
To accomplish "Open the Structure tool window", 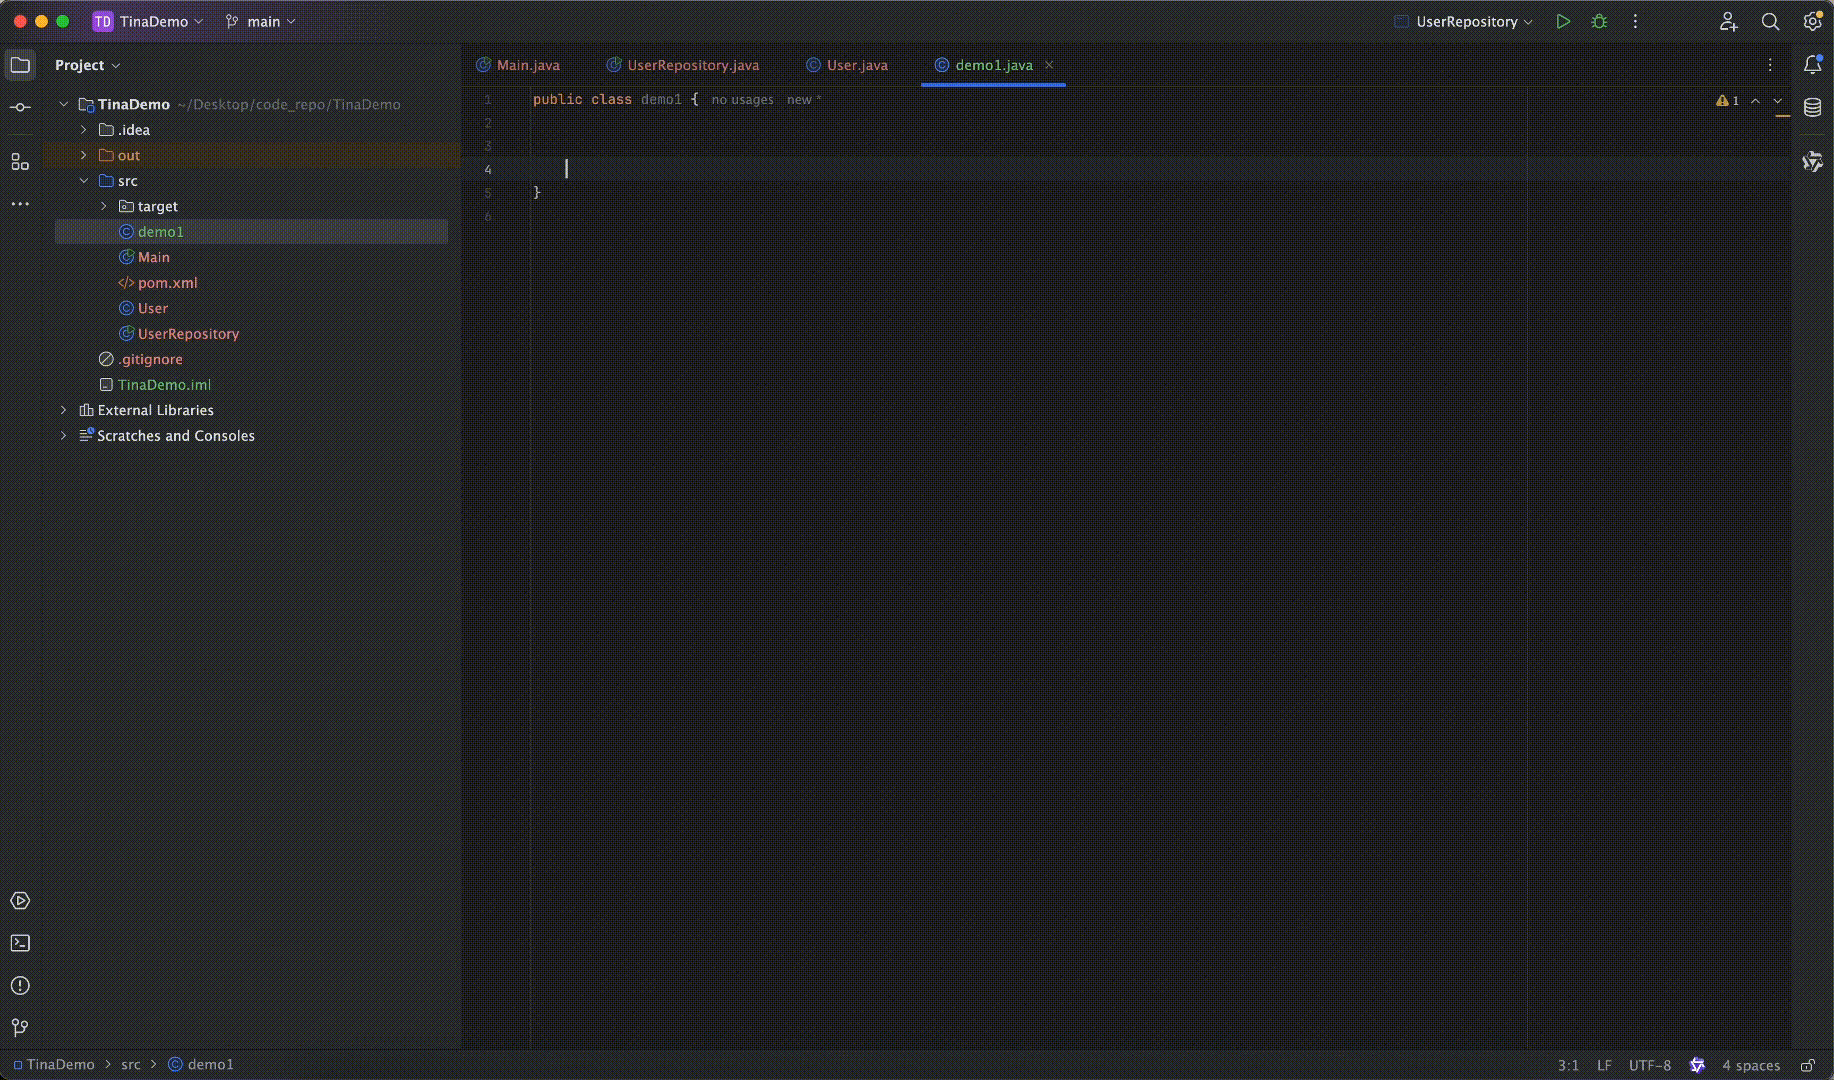I will [x=20, y=161].
